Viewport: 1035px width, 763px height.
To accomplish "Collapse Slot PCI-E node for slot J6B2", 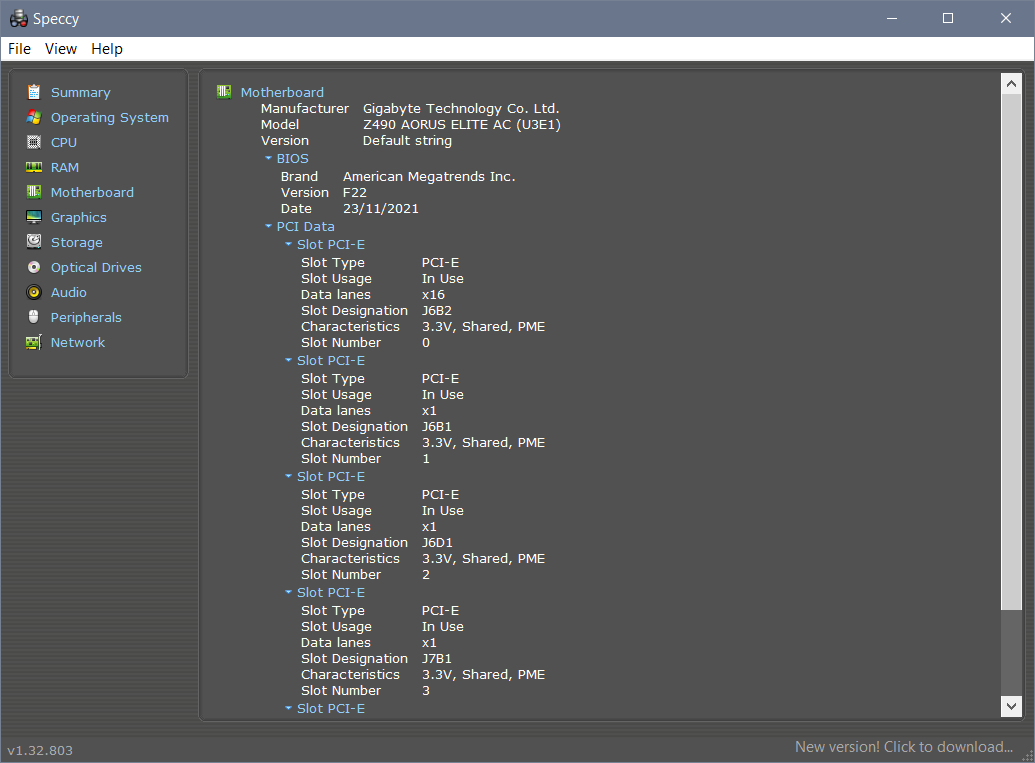I will (x=288, y=244).
